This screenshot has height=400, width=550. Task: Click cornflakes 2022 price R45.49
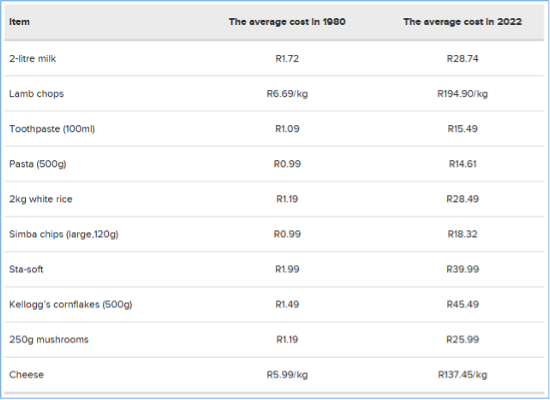pyautogui.click(x=462, y=304)
